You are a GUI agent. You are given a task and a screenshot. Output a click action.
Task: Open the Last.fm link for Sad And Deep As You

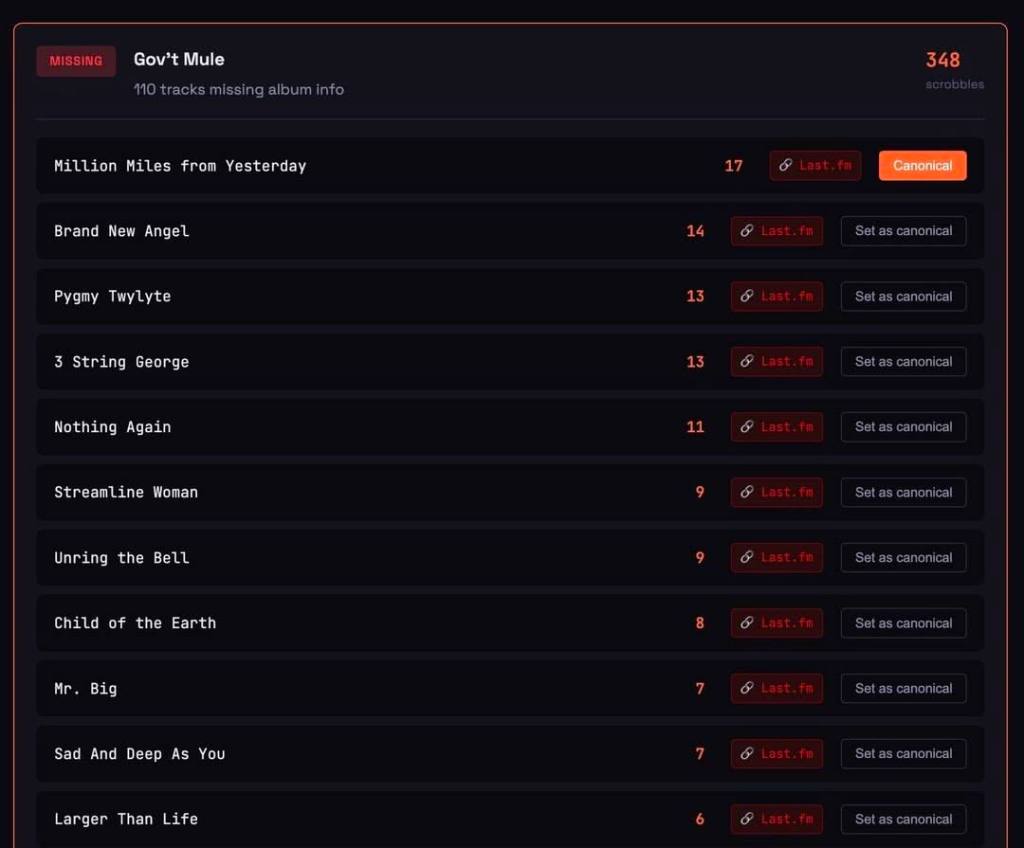click(777, 754)
